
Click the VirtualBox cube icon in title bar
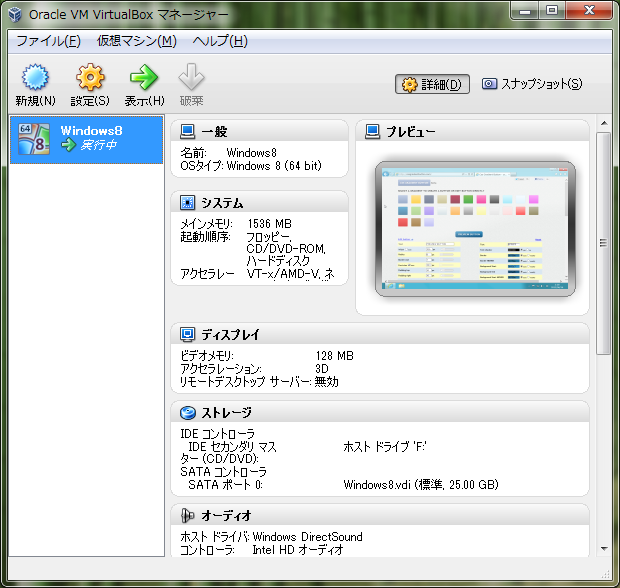pyautogui.click(x=15, y=15)
